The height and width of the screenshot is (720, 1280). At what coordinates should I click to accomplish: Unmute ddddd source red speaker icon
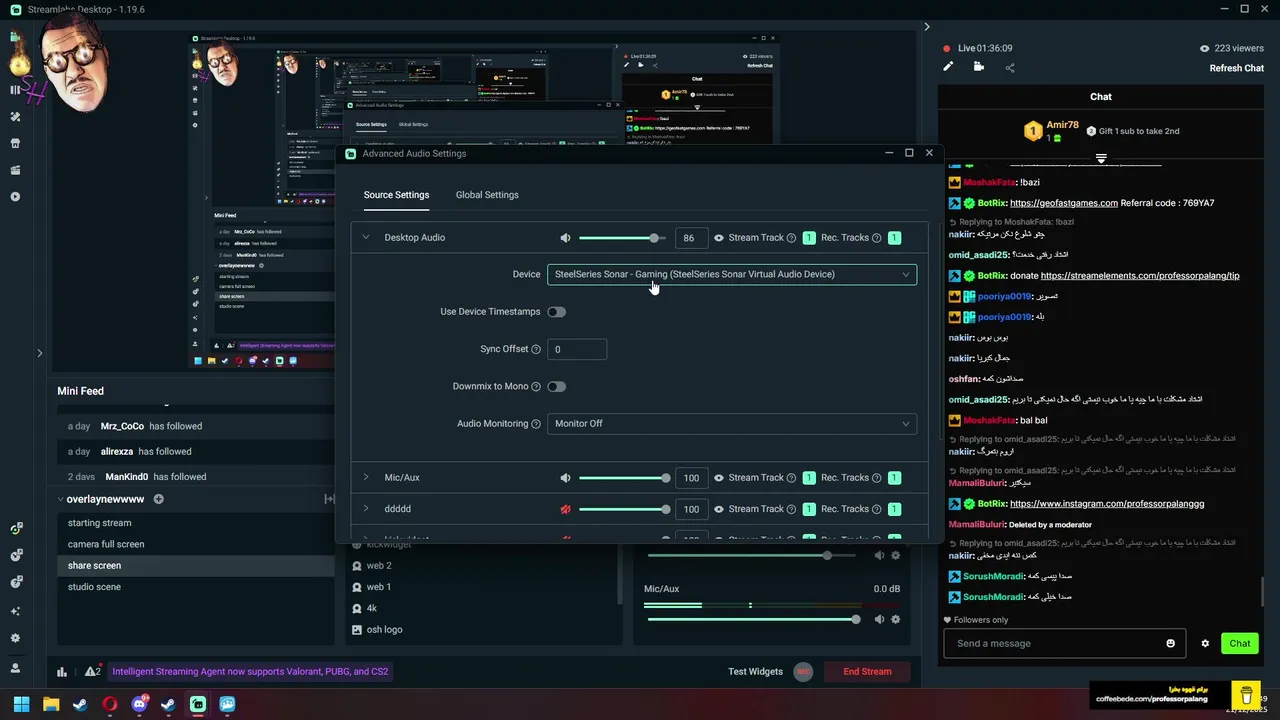coord(565,509)
